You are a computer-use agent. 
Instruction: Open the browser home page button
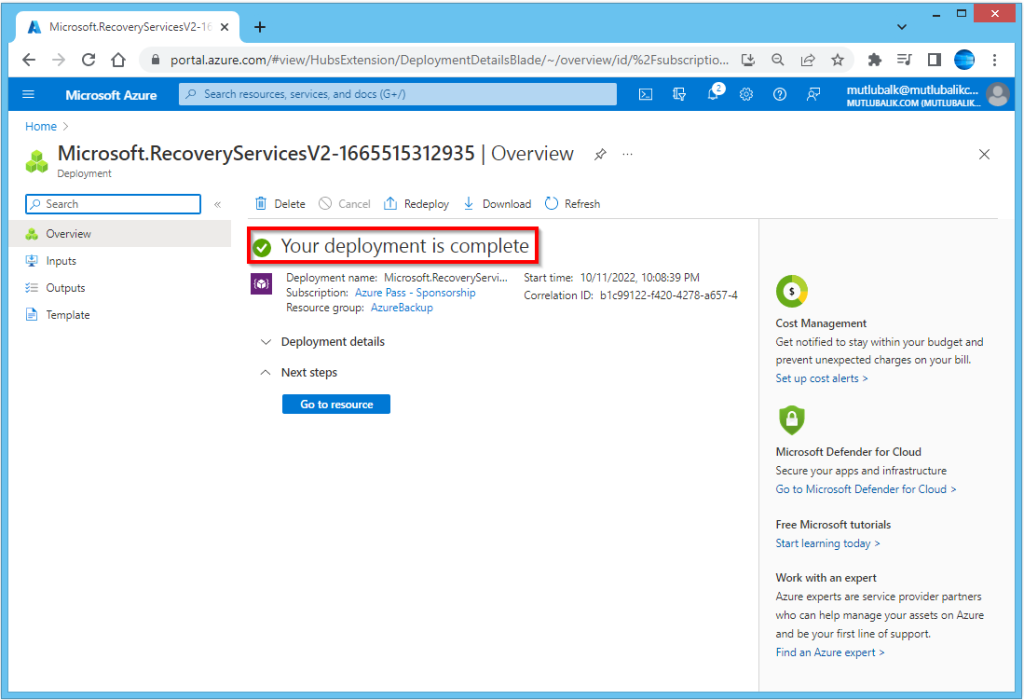(x=118, y=60)
